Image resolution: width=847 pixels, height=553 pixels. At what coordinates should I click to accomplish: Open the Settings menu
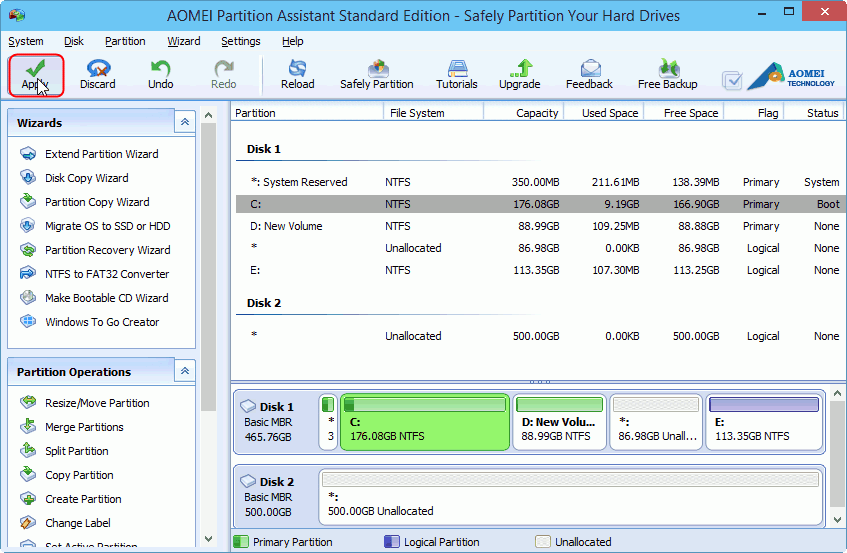(240, 41)
